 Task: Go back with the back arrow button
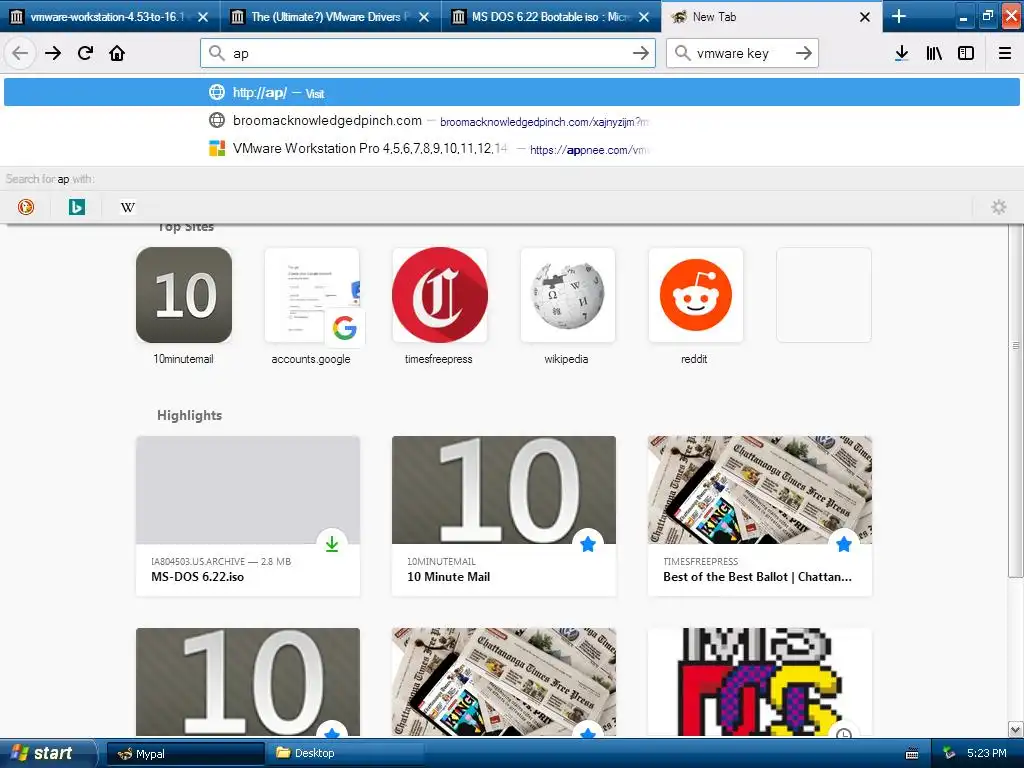[x=20, y=53]
